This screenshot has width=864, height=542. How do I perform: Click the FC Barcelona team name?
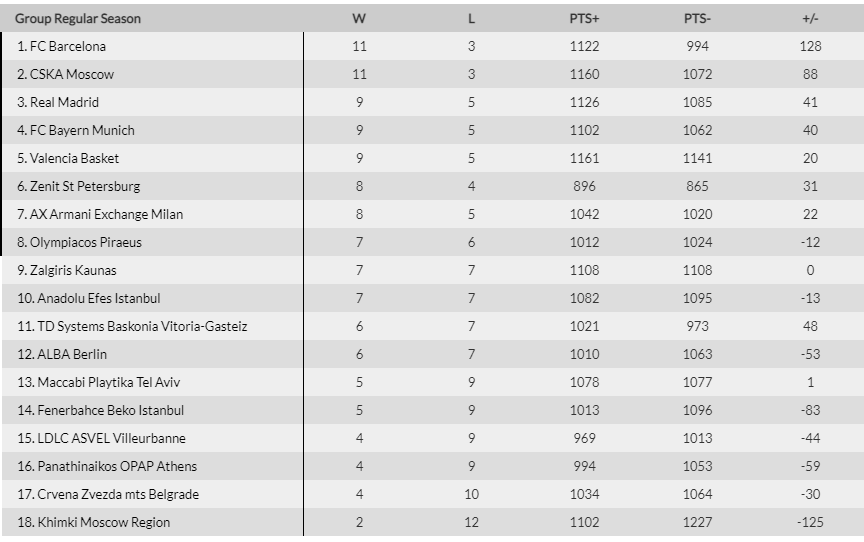pos(68,46)
